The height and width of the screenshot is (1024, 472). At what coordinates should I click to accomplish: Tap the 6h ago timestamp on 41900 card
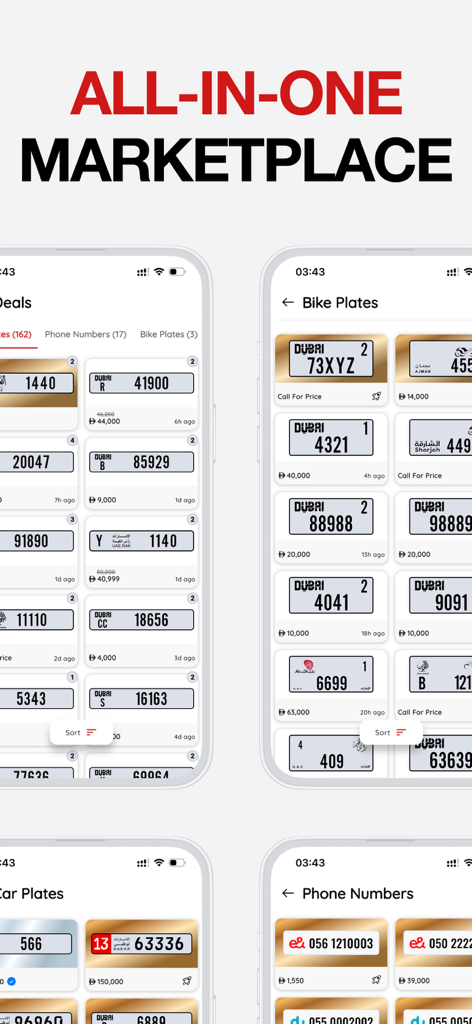pos(185,421)
